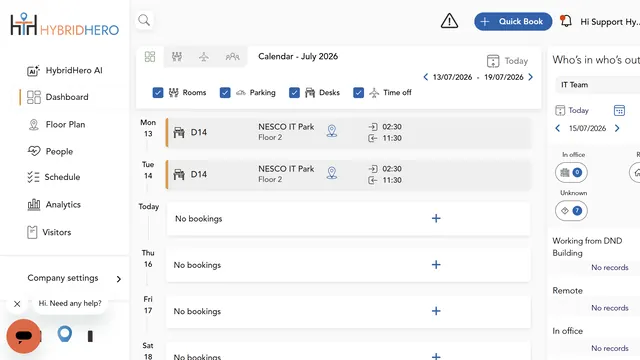This screenshot has width=640, height=360.
Task: Uncheck the Parking filter checkbox
Action: [x=225, y=93]
